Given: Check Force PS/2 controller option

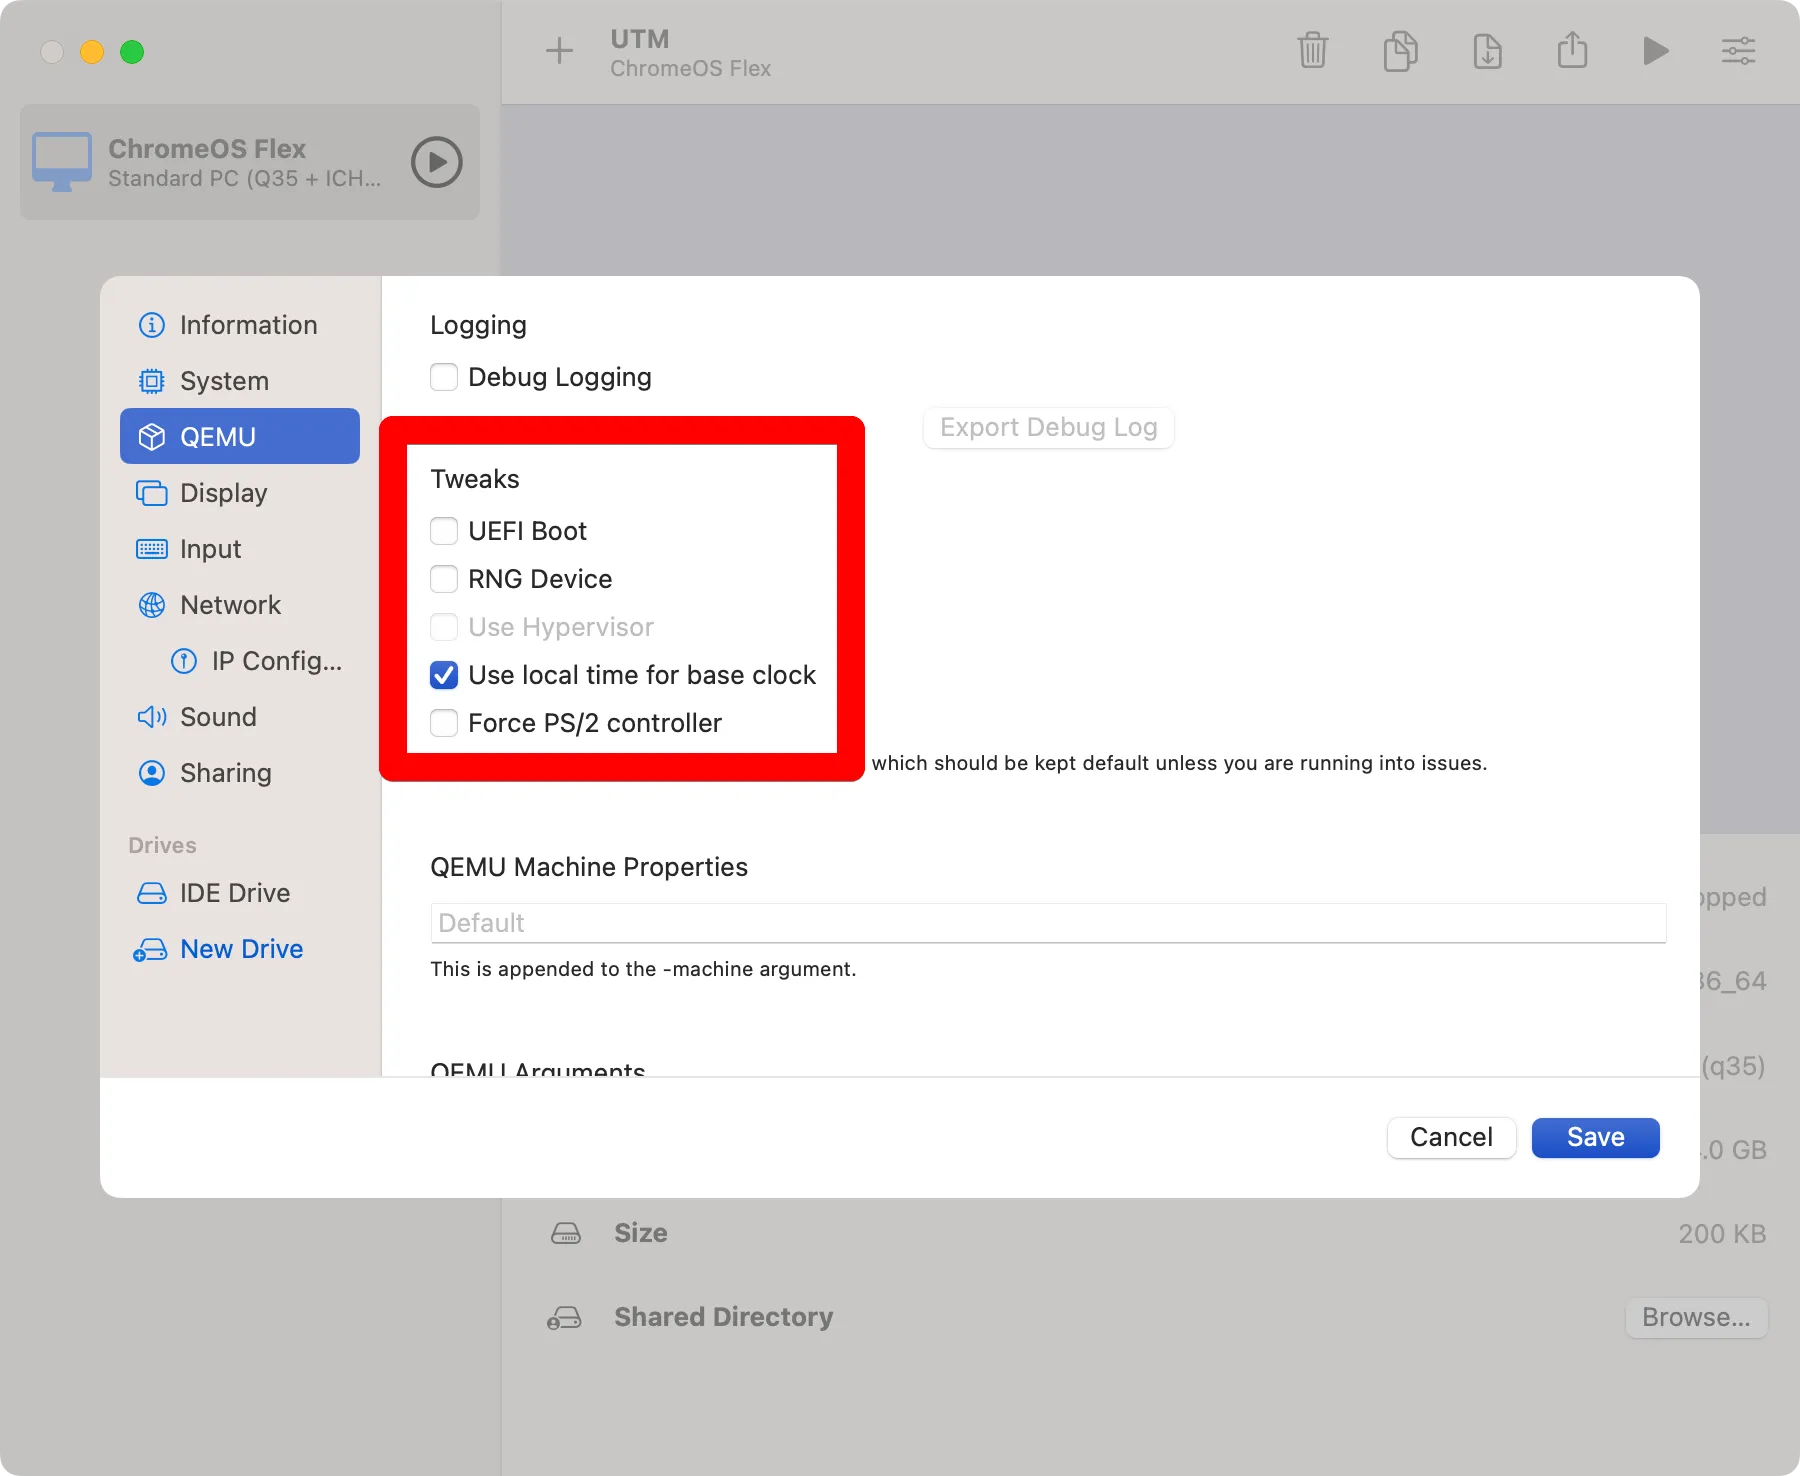Looking at the screenshot, I should click(x=444, y=723).
